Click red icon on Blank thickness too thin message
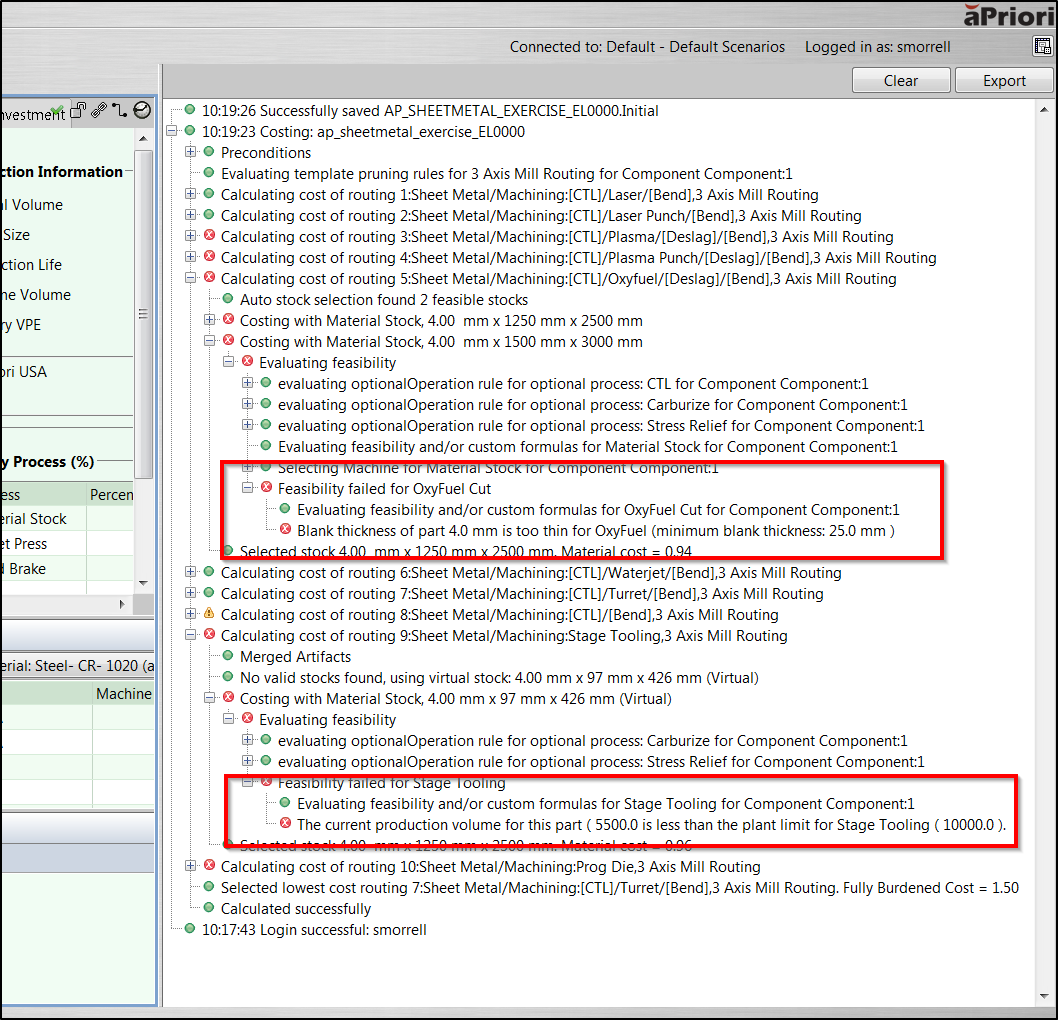This screenshot has height=1020, width=1058. click(x=285, y=530)
